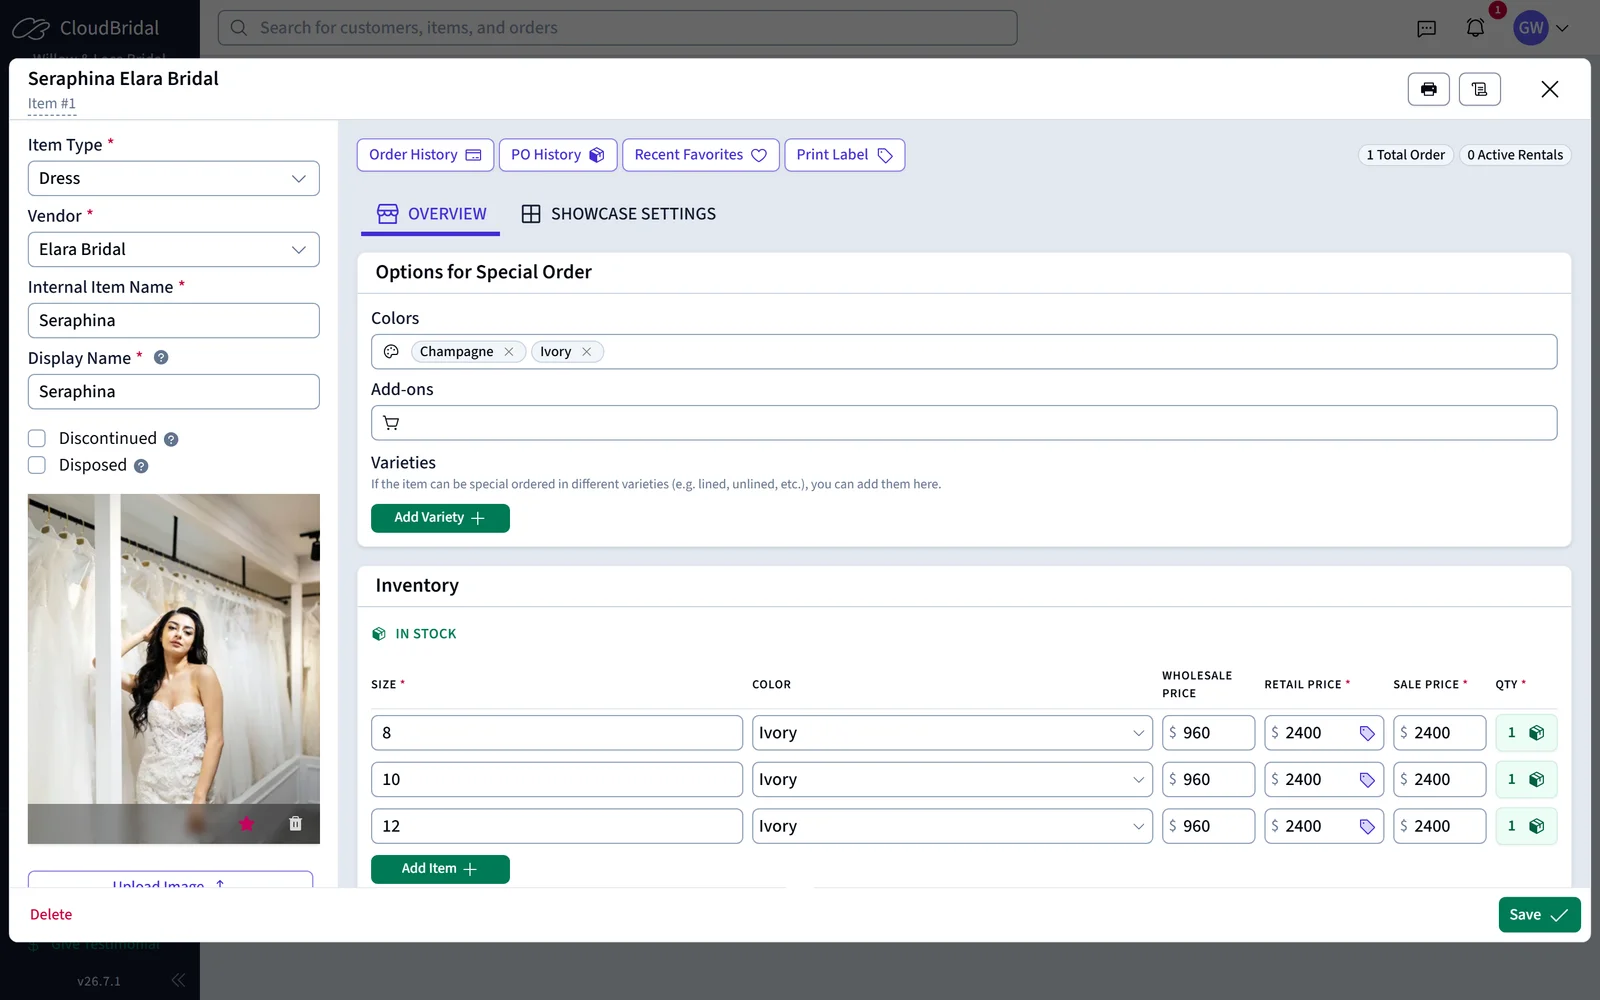Edit wholesale price for size 10 row

click(1208, 780)
